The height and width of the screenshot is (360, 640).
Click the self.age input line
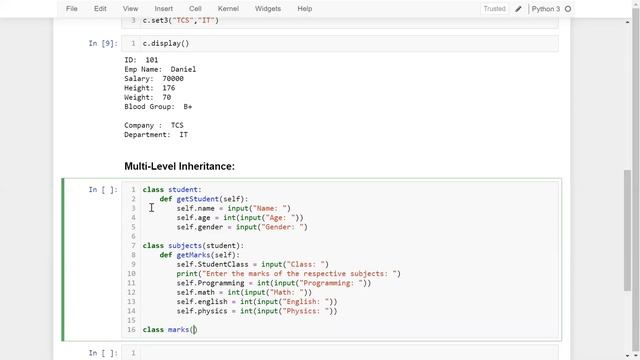tap(240, 218)
